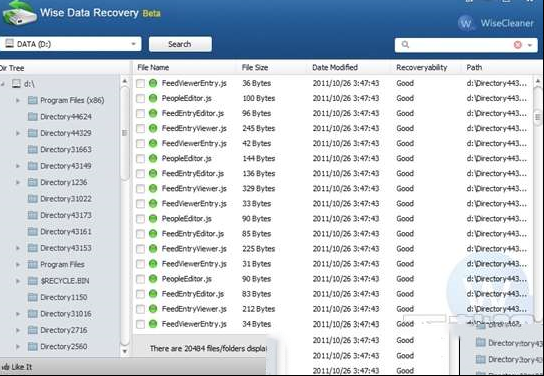This screenshot has width=544, height=376.
Task: Open the DATA (D:) drive dropdown
Action: 133,44
